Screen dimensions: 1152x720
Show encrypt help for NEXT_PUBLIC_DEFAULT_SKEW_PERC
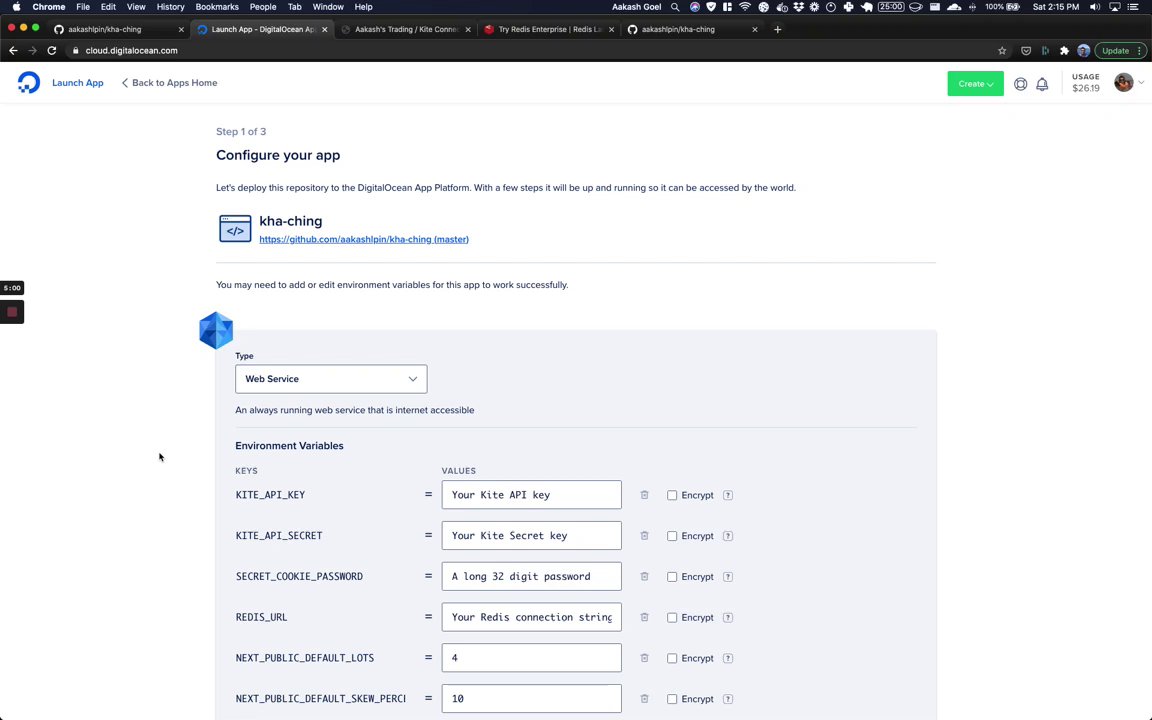(x=727, y=699)
